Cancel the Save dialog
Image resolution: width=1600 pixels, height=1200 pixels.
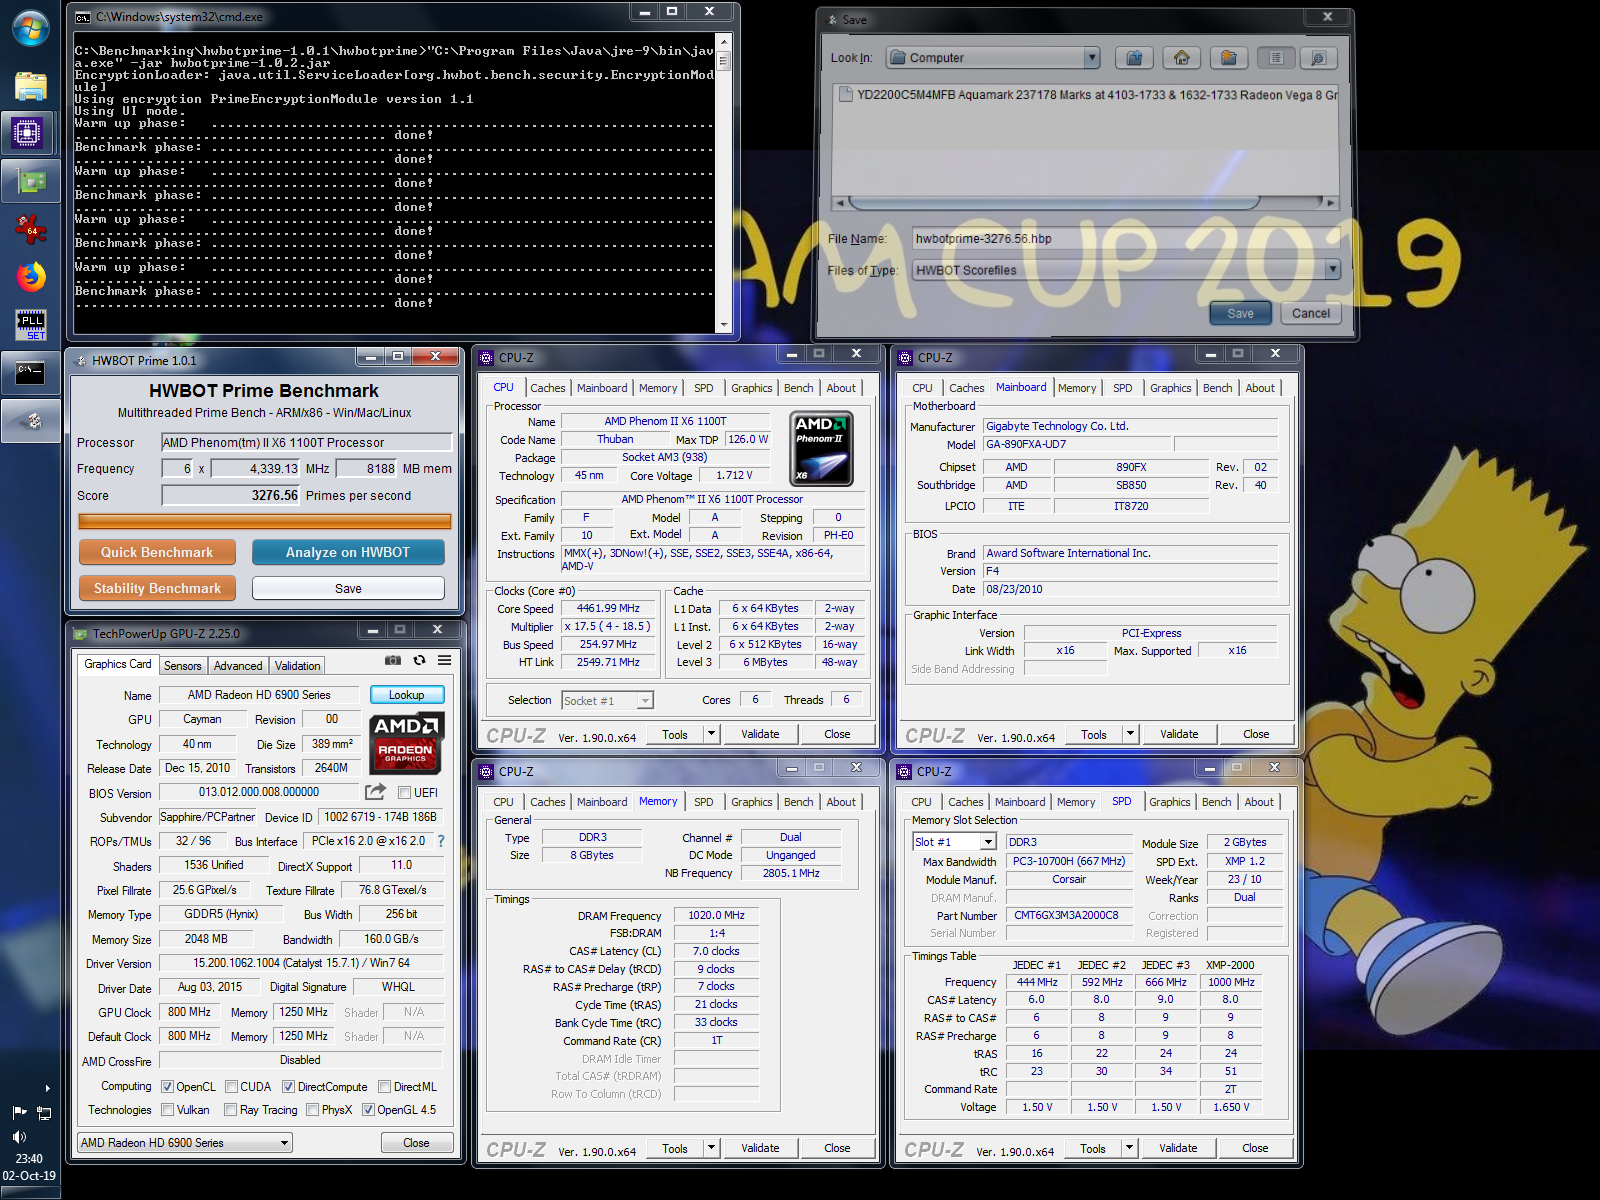[x=1310, y=313]
